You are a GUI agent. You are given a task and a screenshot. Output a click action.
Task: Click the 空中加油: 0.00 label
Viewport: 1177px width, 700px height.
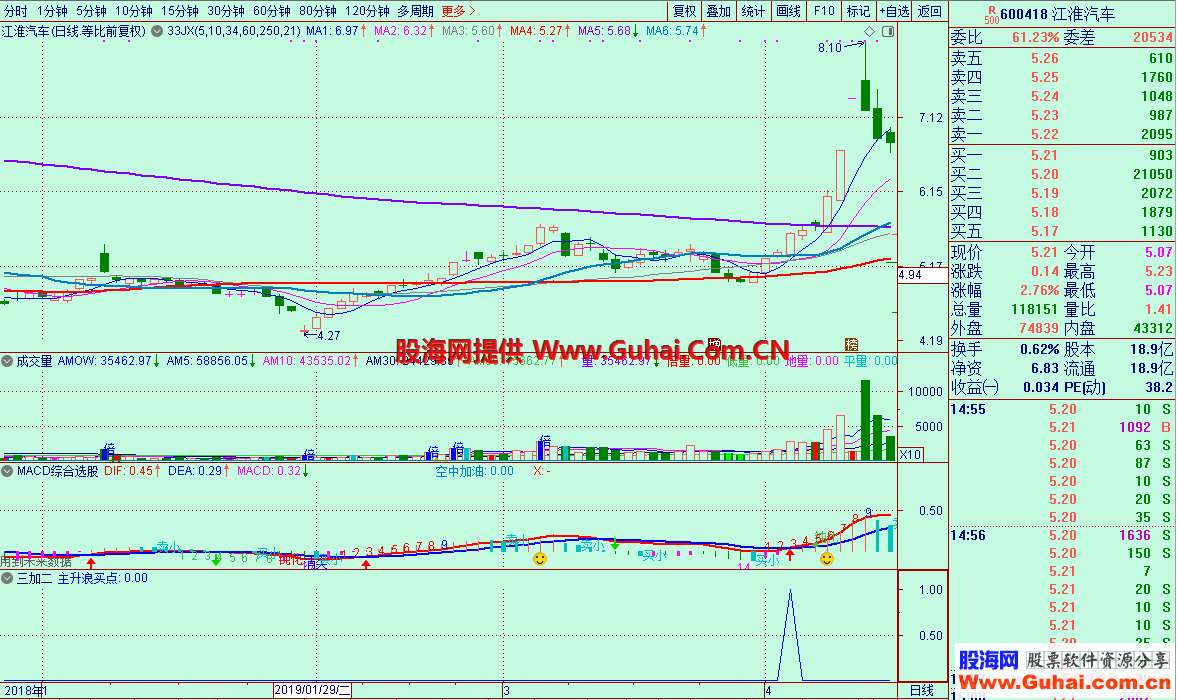tap(474, 471)
